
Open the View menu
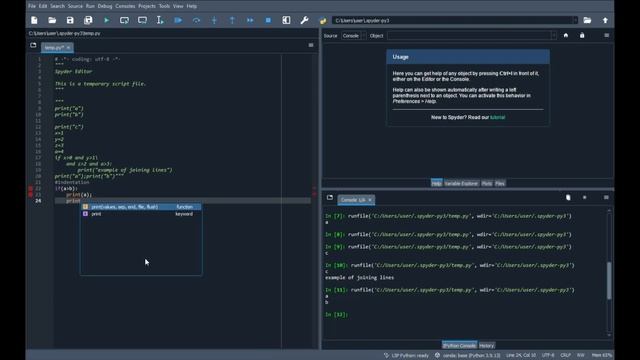[178, 6]
